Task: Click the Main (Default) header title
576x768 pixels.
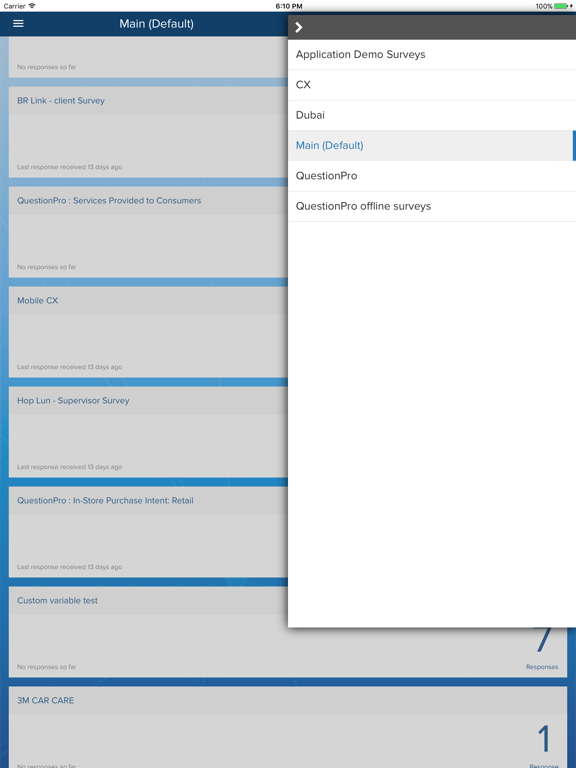Action: (x=156, y=24)
